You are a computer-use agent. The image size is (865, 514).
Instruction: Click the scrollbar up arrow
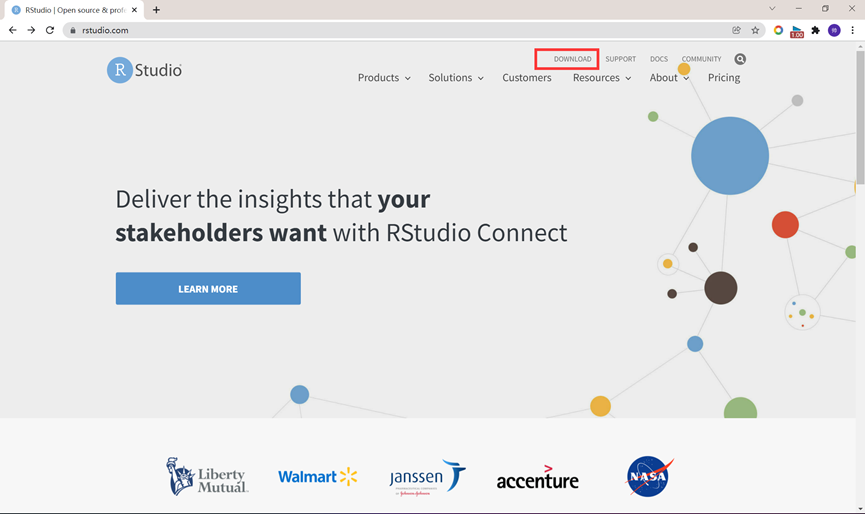[x=860, y=47]
